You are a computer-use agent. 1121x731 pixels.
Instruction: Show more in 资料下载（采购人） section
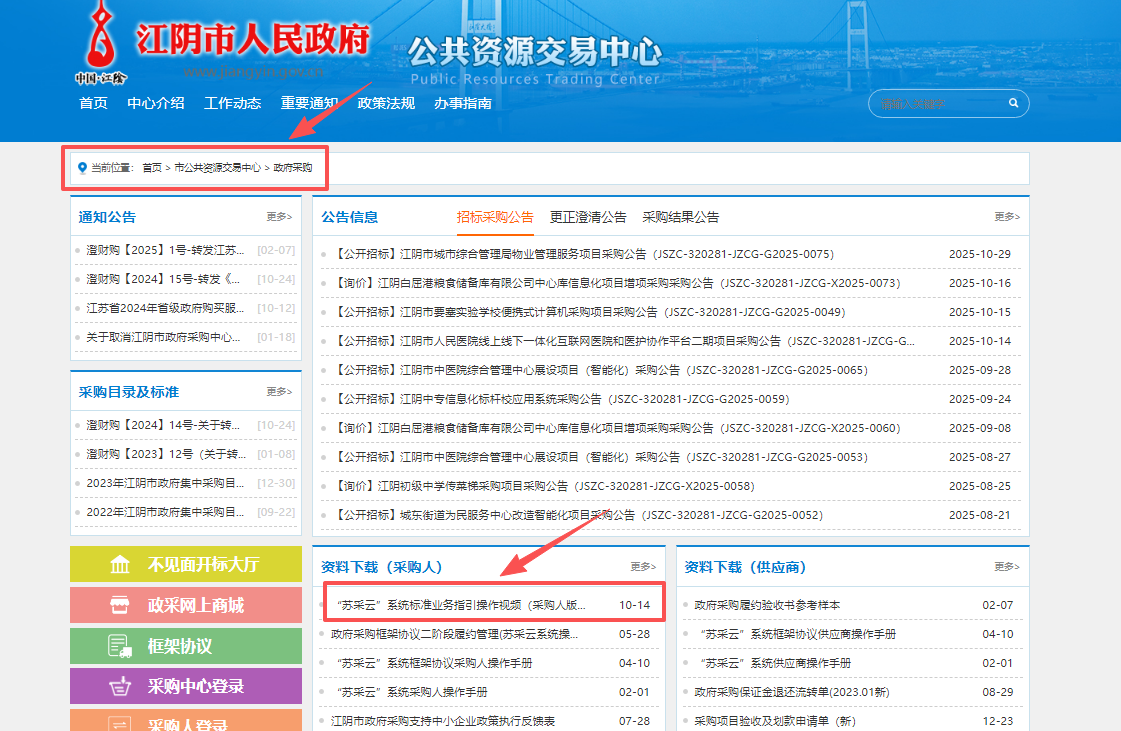pos(643,567)
